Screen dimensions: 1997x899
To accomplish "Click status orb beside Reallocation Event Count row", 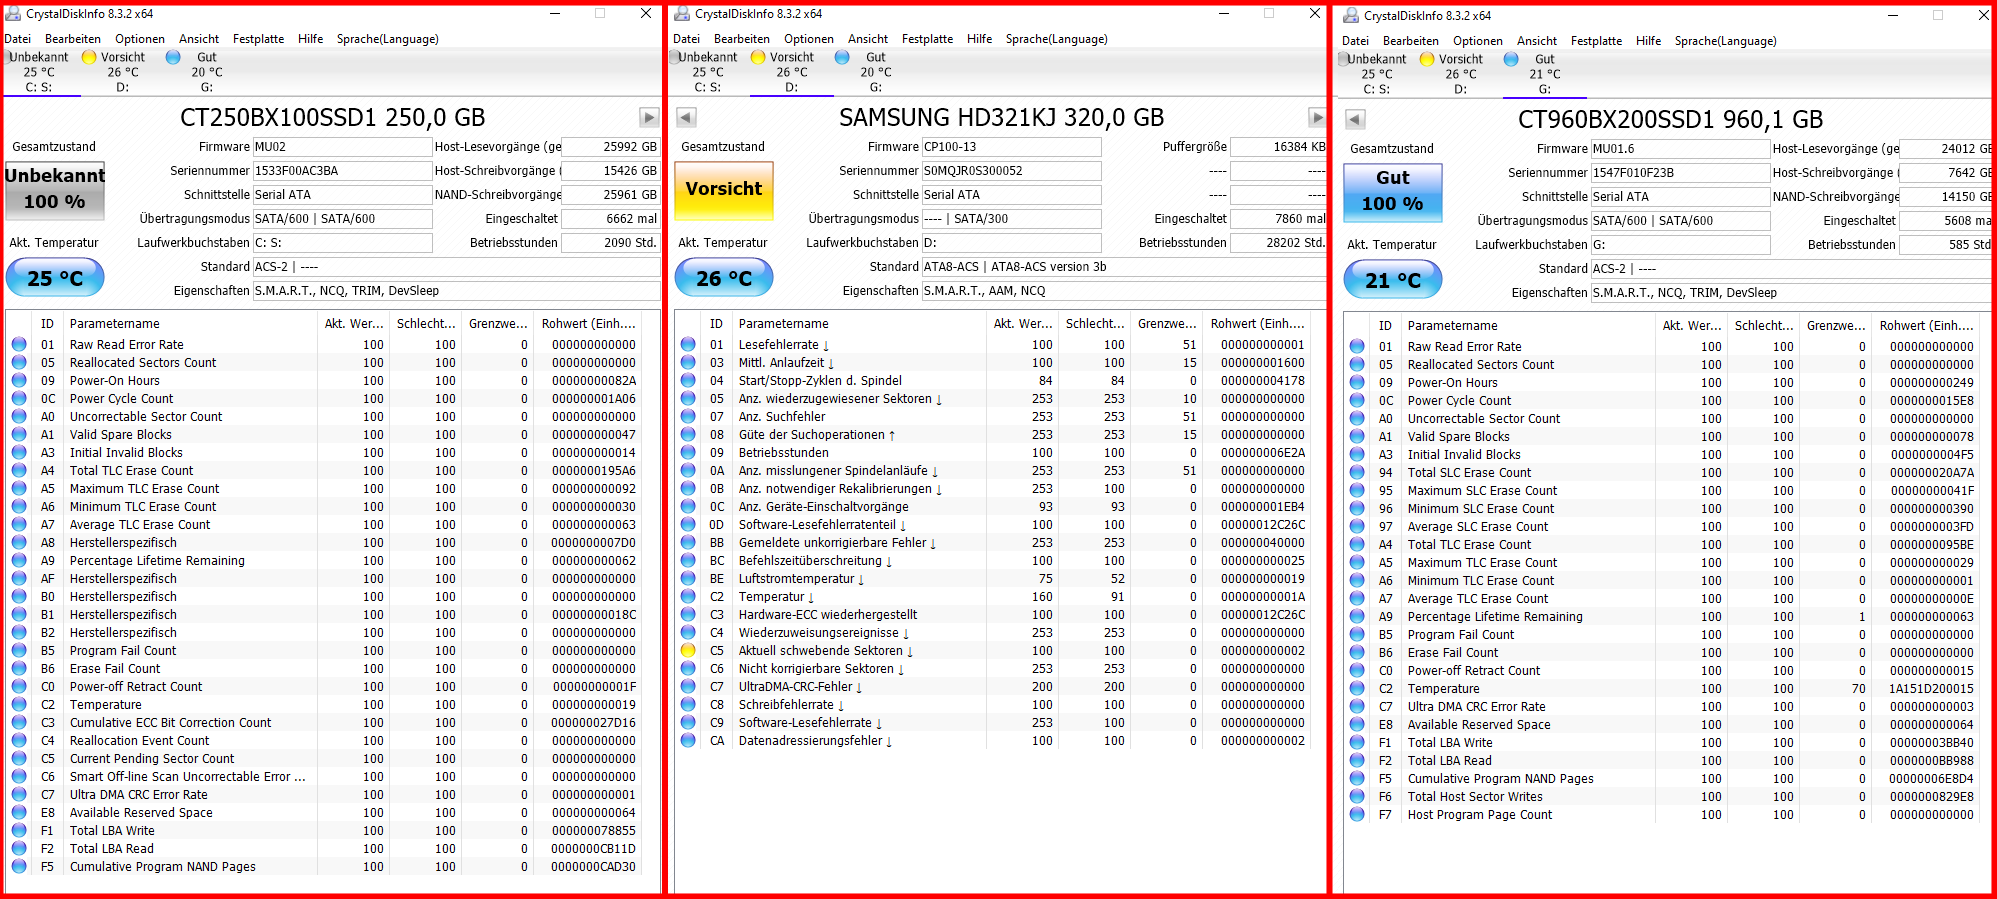I will tap(19, 740).
